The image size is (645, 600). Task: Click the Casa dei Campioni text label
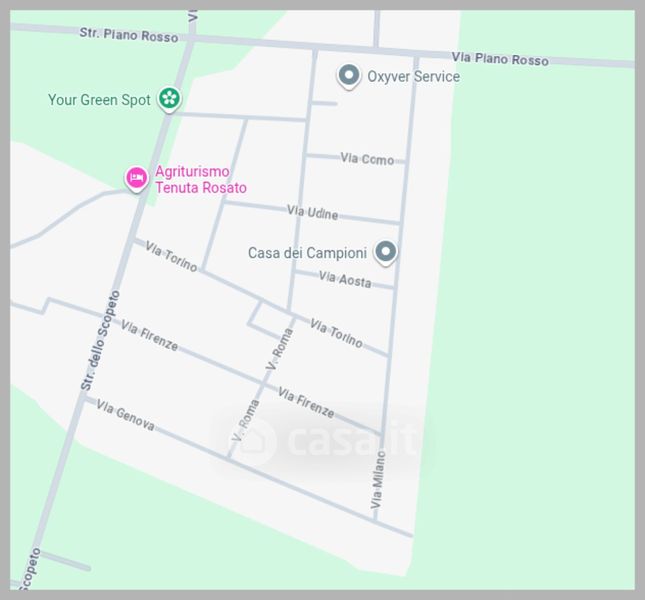click(x=307, y=253)
